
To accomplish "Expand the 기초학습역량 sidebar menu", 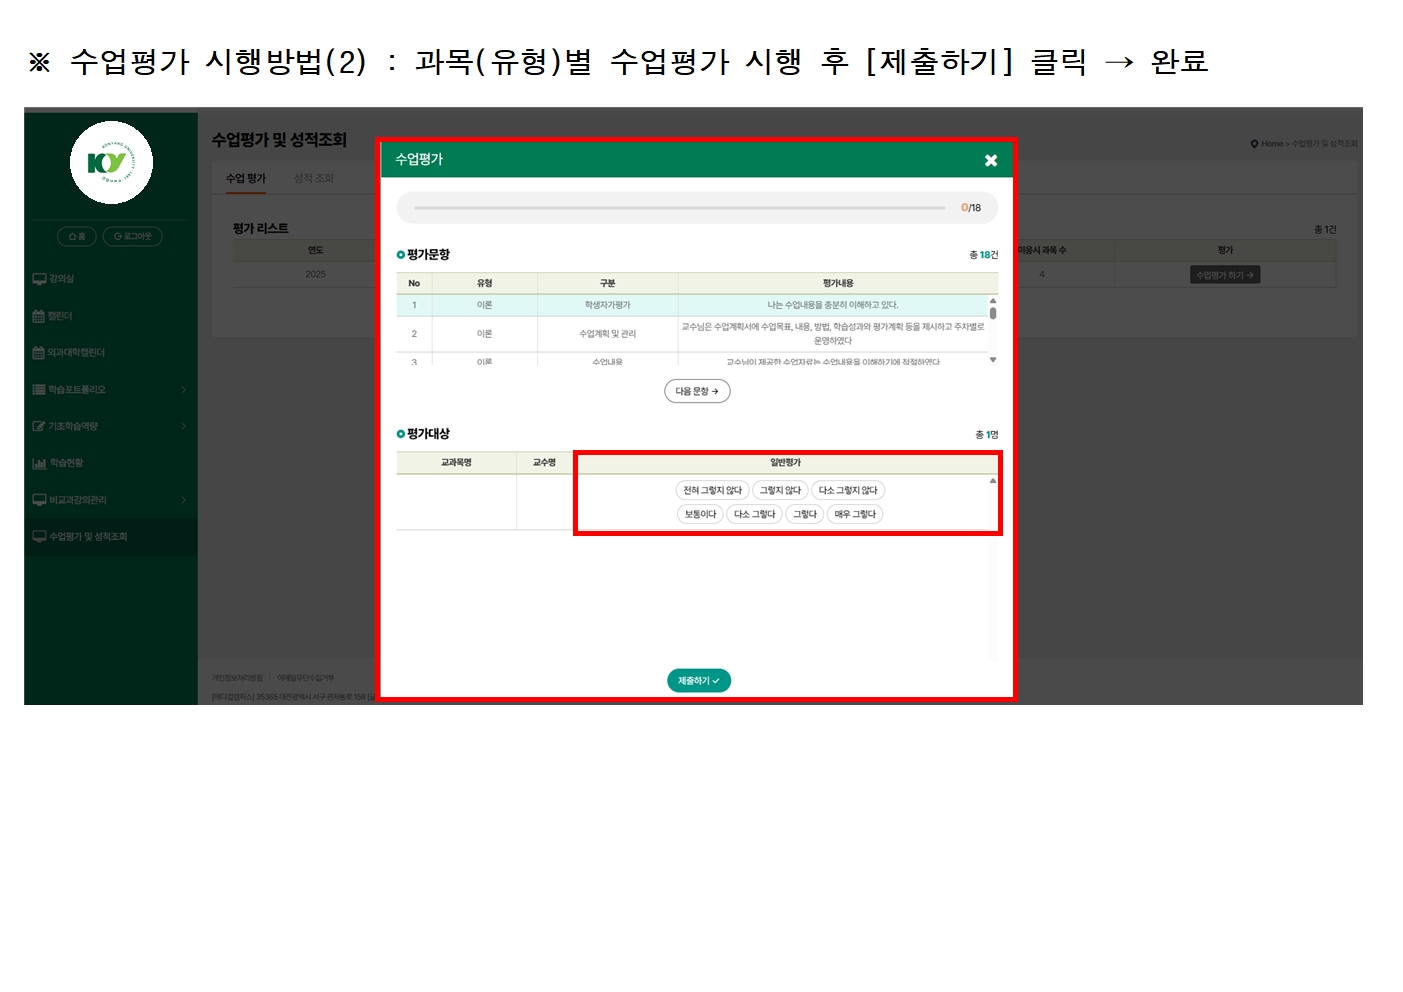I will tap(110, 426).
